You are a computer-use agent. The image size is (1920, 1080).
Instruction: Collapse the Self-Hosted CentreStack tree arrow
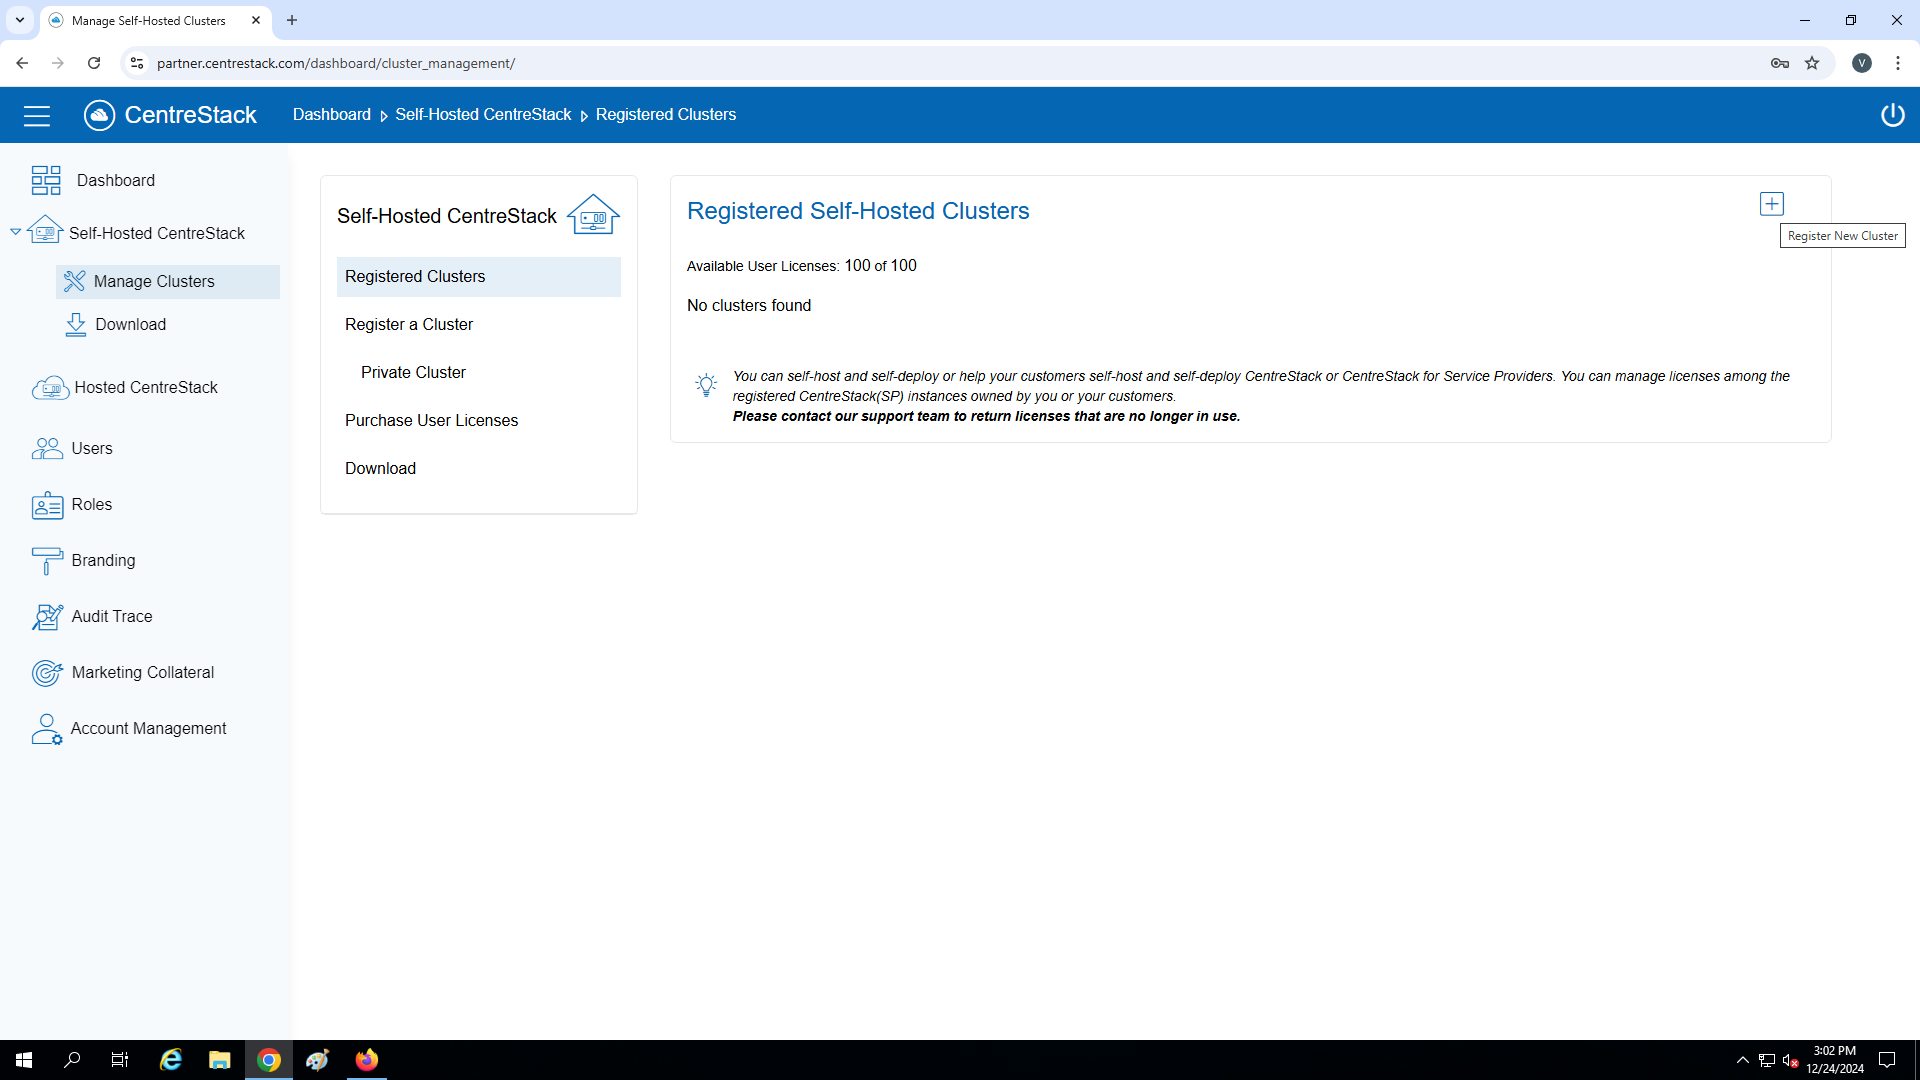(15, 232)
